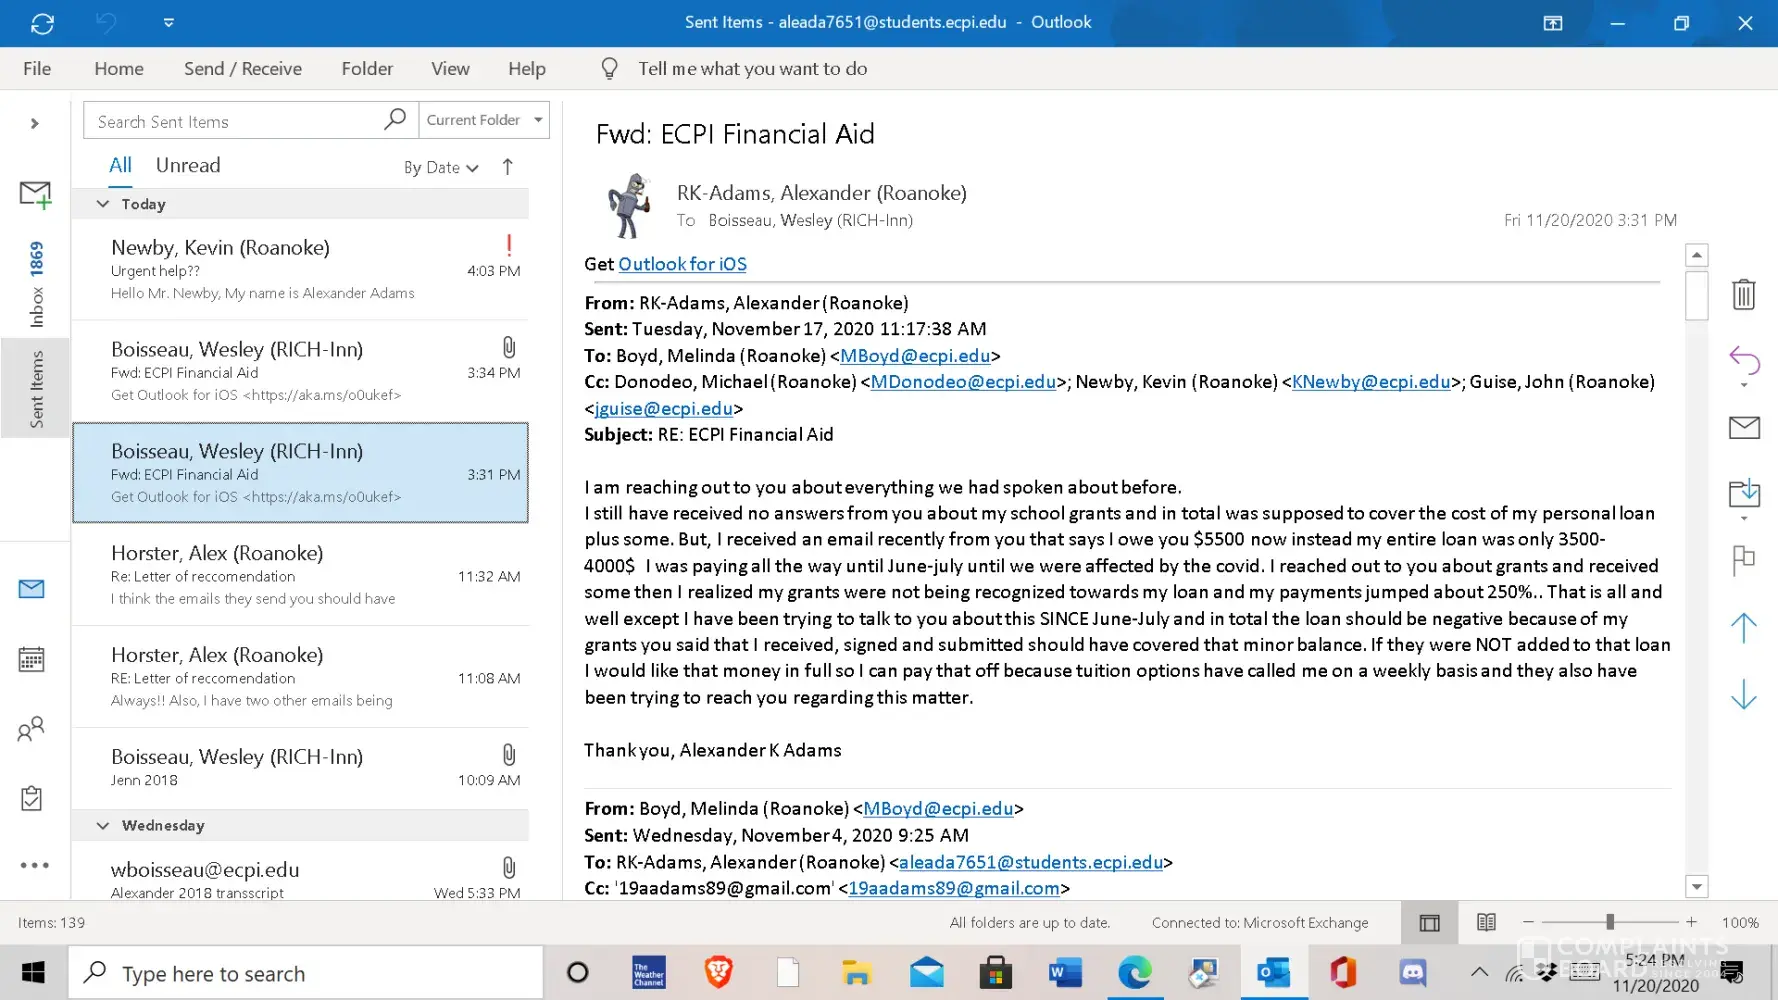Switch to Reading view in status bar
Screen dimensions: 1778x1000
(1486, 922)
